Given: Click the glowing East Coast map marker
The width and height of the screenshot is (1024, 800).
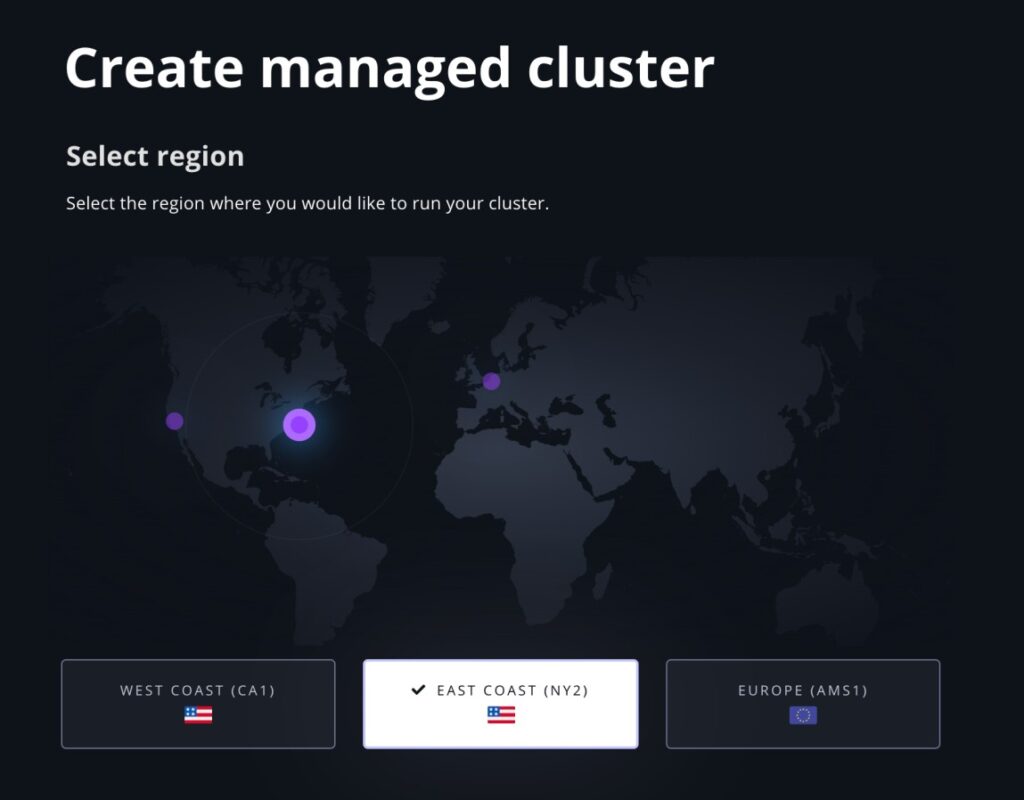Looking at the screenshot, I should (297, 425).
